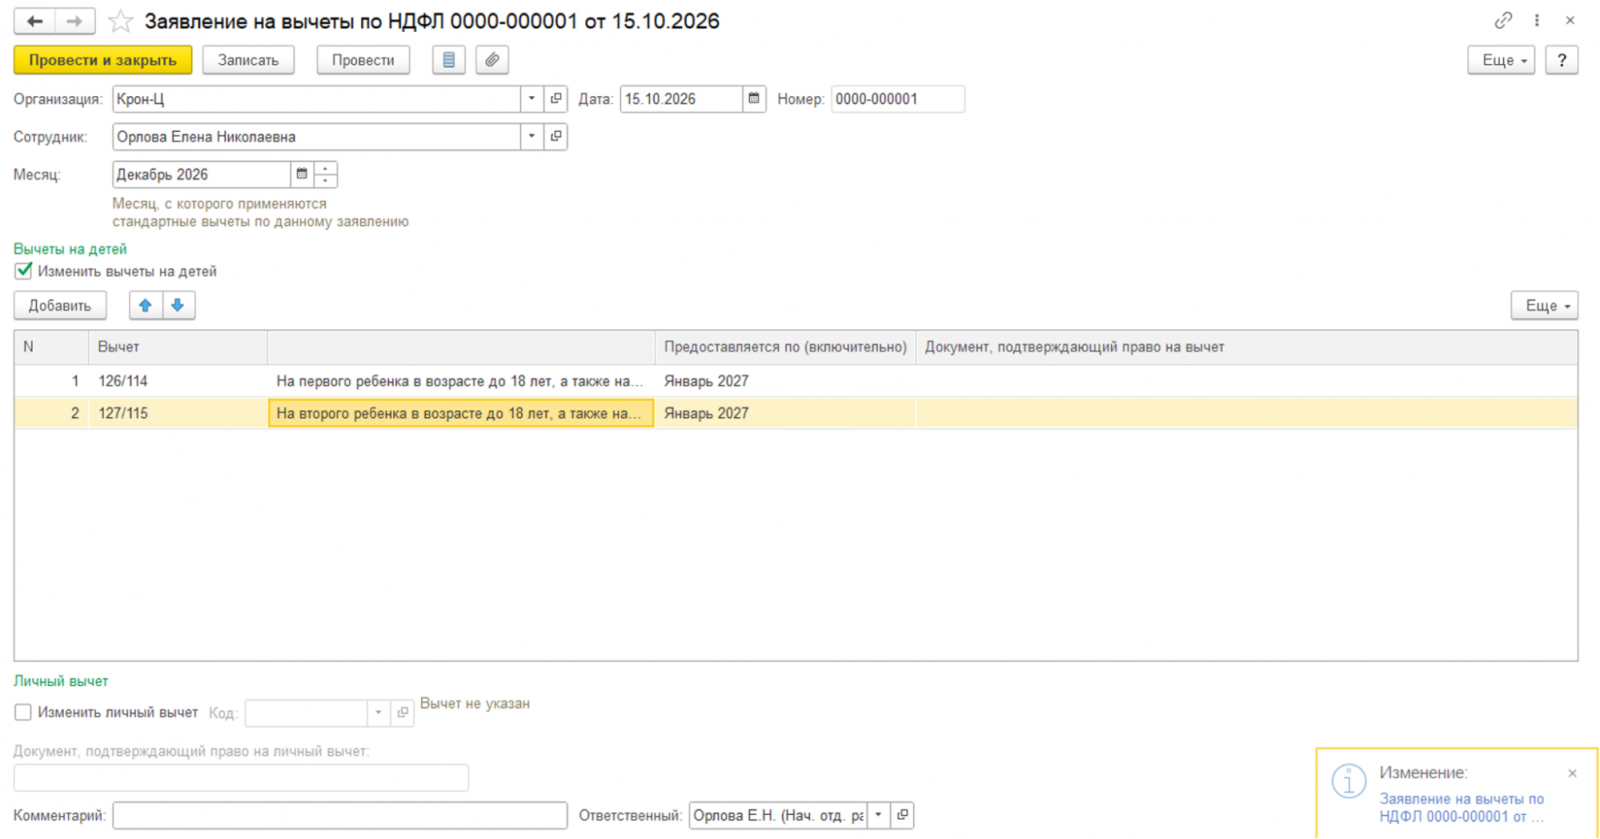Open document movements report icon
The height and width of the screenshot is (839, 1600).
click(x=449, y=60)
